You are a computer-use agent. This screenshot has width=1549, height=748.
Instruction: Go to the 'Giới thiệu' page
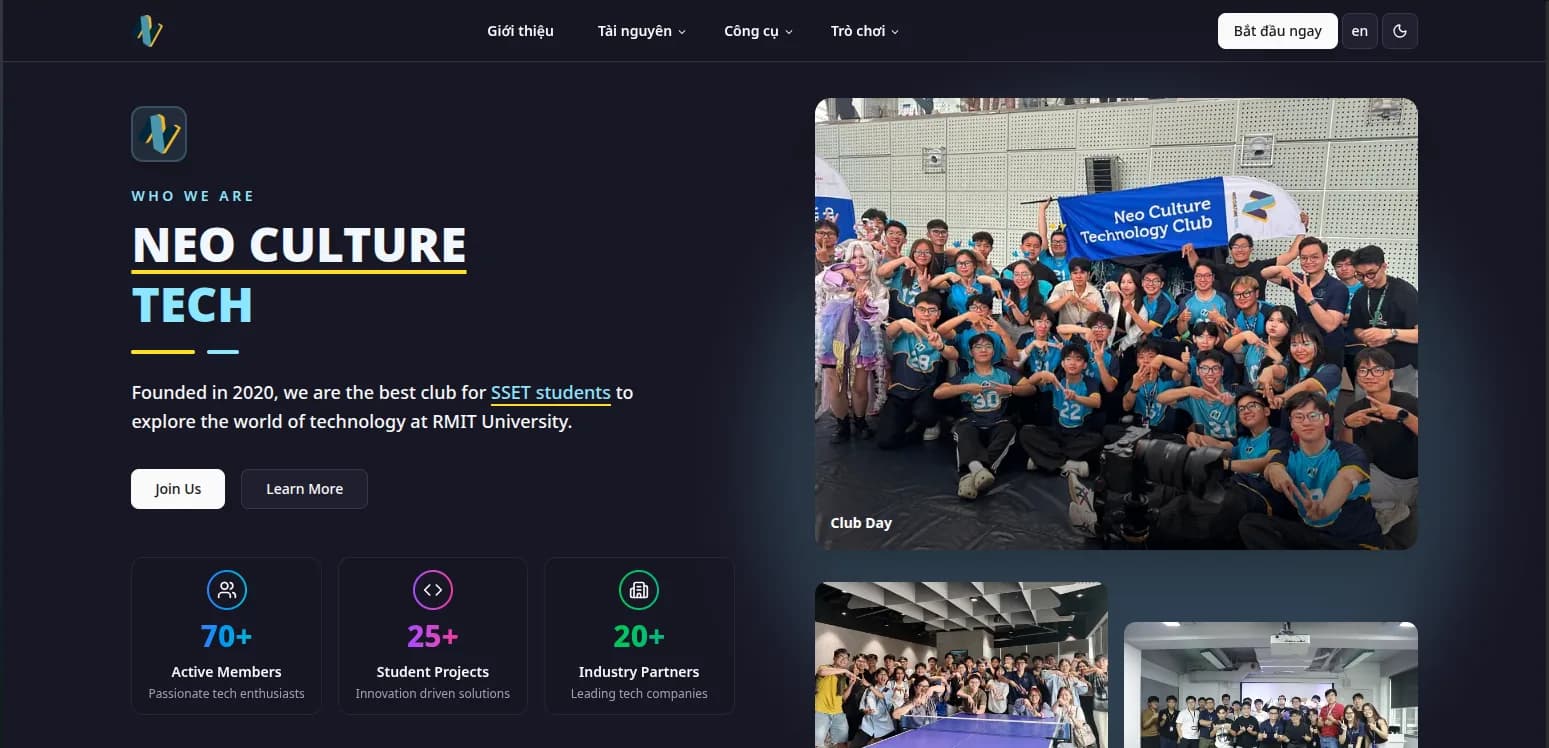pyautogui.click(x=520, y=31)
